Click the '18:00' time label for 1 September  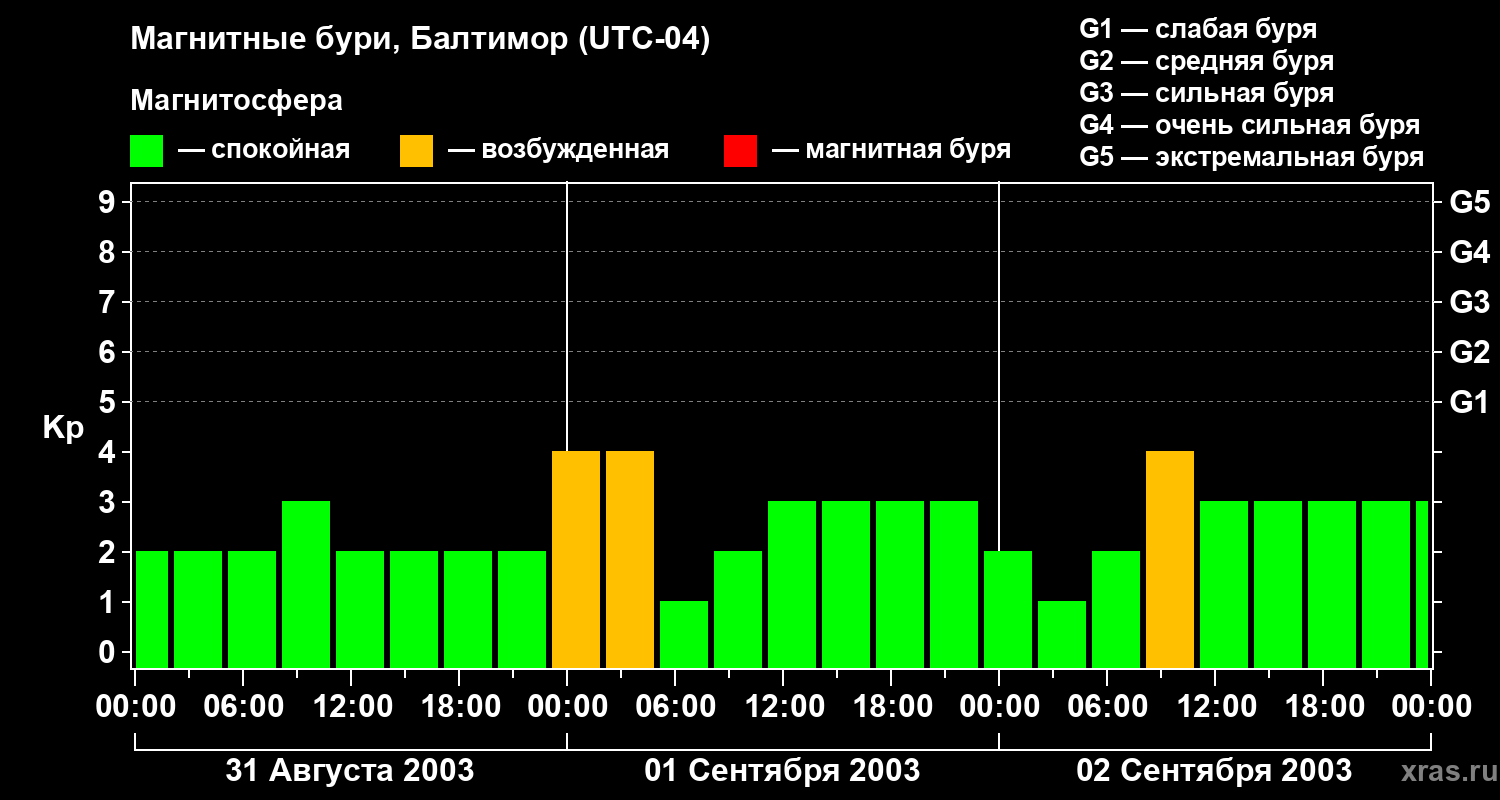click(x=891, y=707)
